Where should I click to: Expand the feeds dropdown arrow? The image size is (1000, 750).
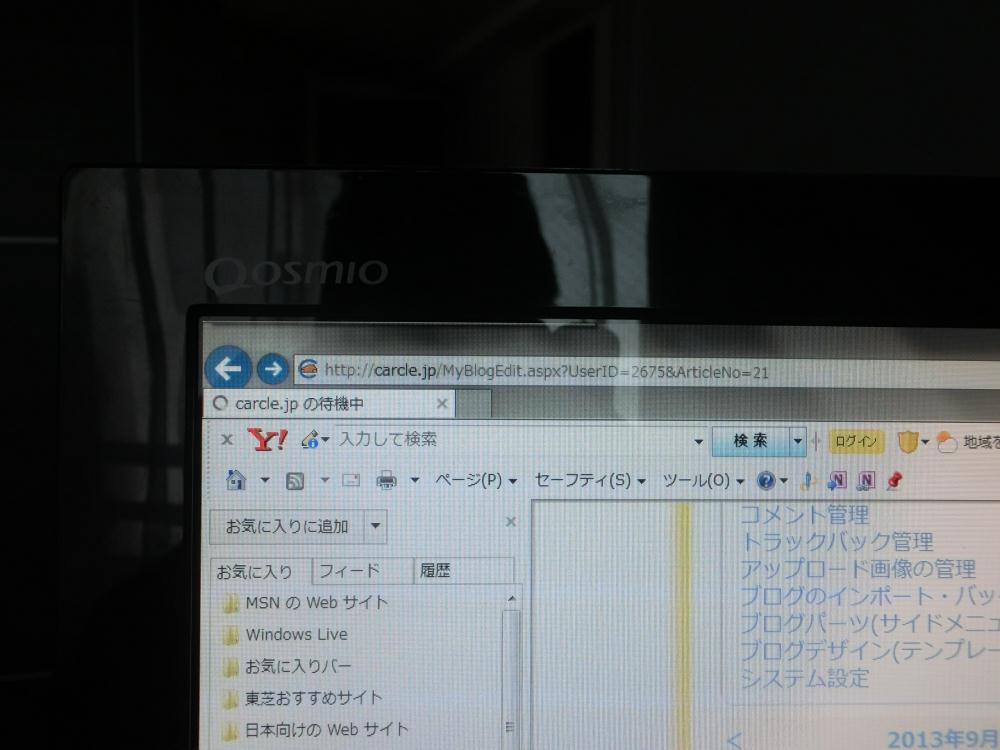tap(325, 480)
